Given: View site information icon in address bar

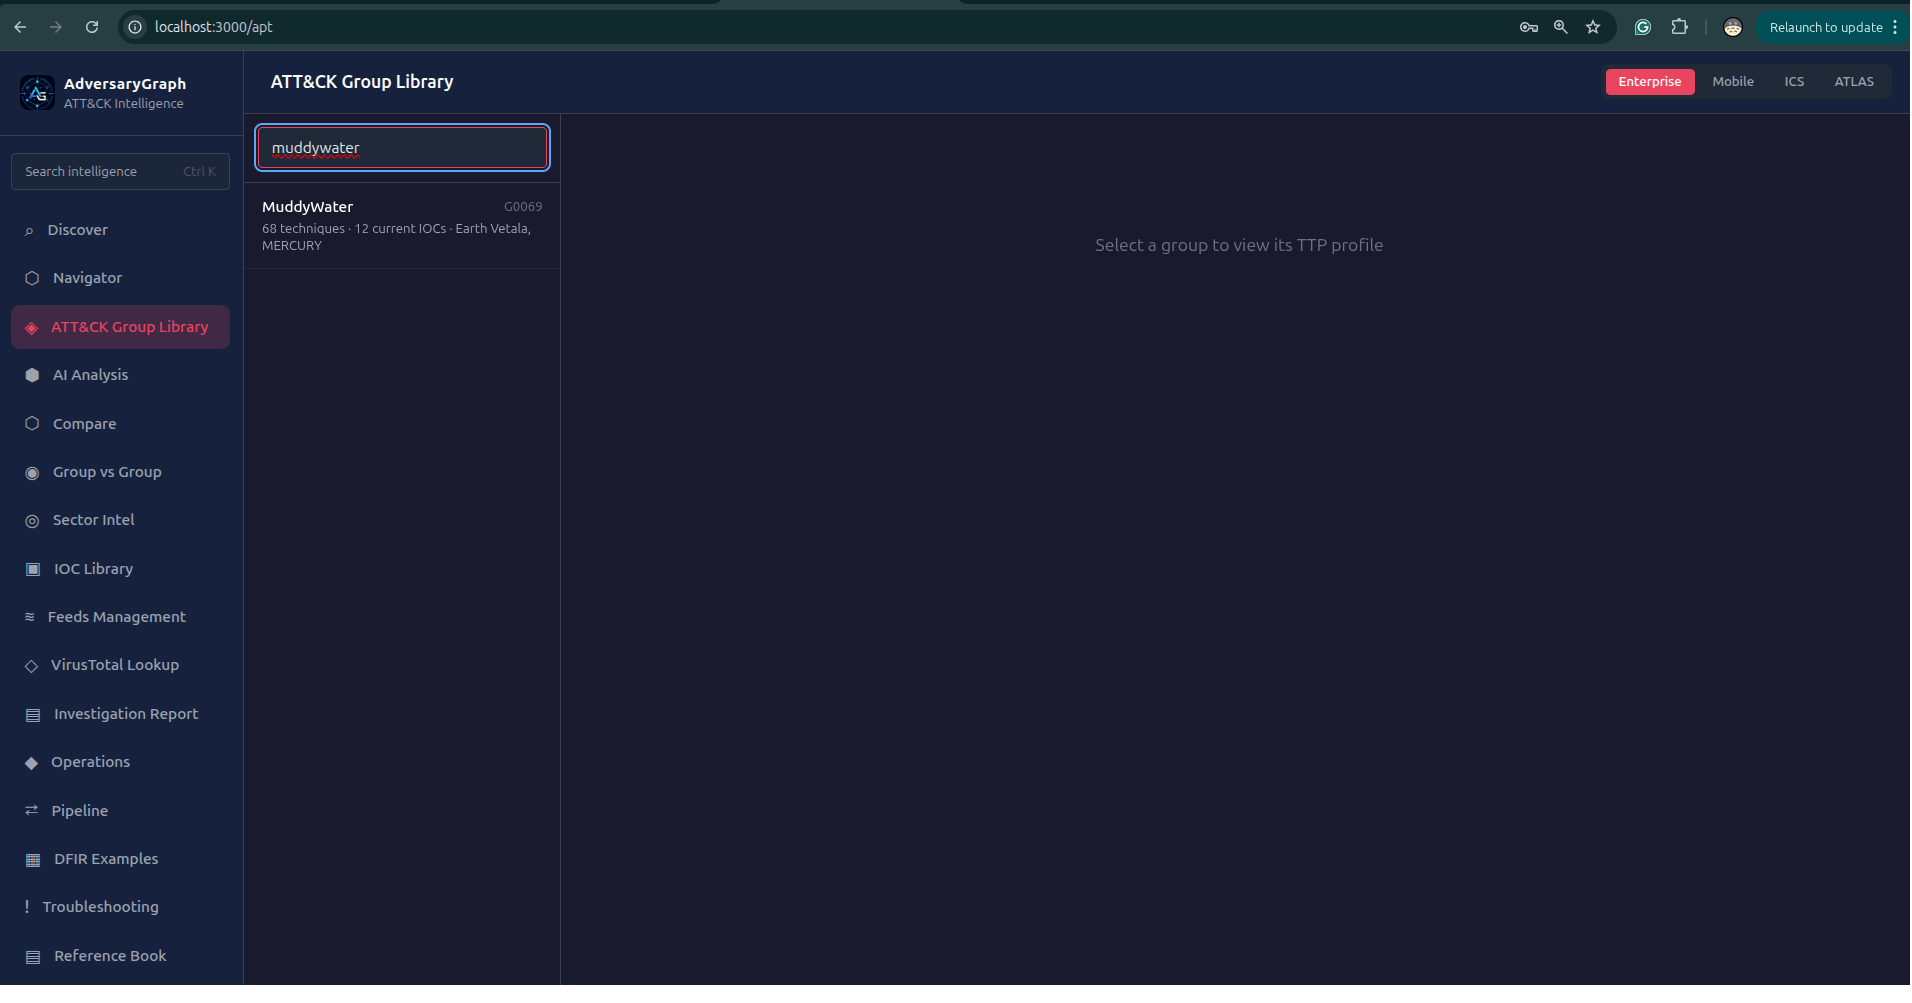Looking at the screenshot, I should (x=135, y=27).
